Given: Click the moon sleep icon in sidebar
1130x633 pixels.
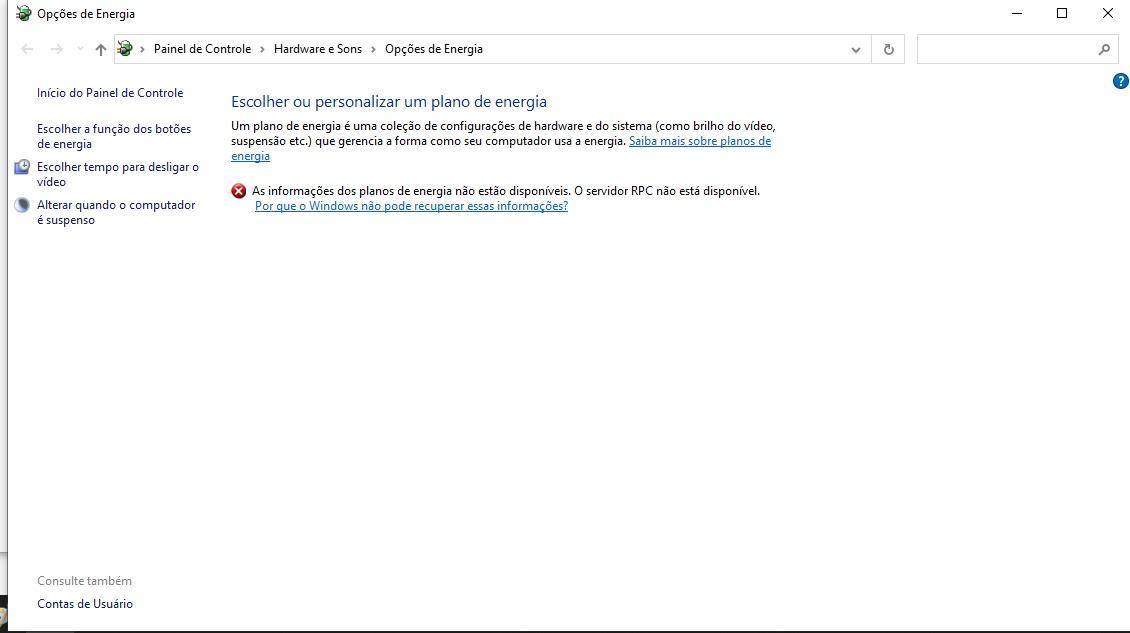Looking at the screenshot, I should click(22, 205).
